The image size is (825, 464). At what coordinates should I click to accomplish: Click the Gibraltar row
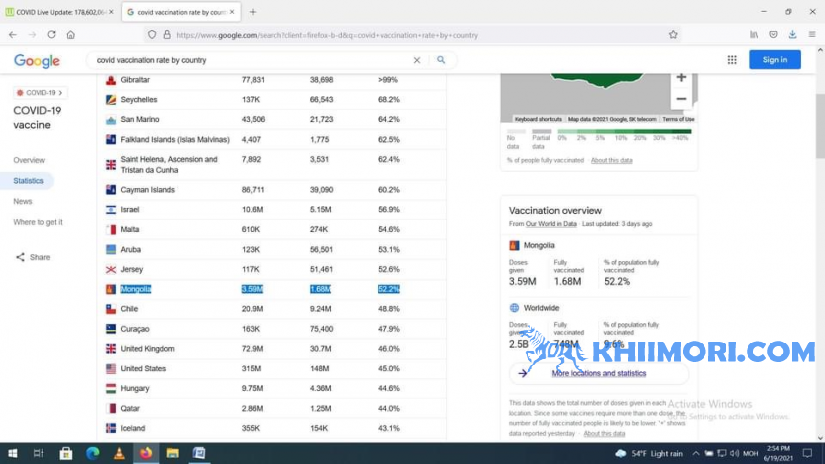[273, 80]
